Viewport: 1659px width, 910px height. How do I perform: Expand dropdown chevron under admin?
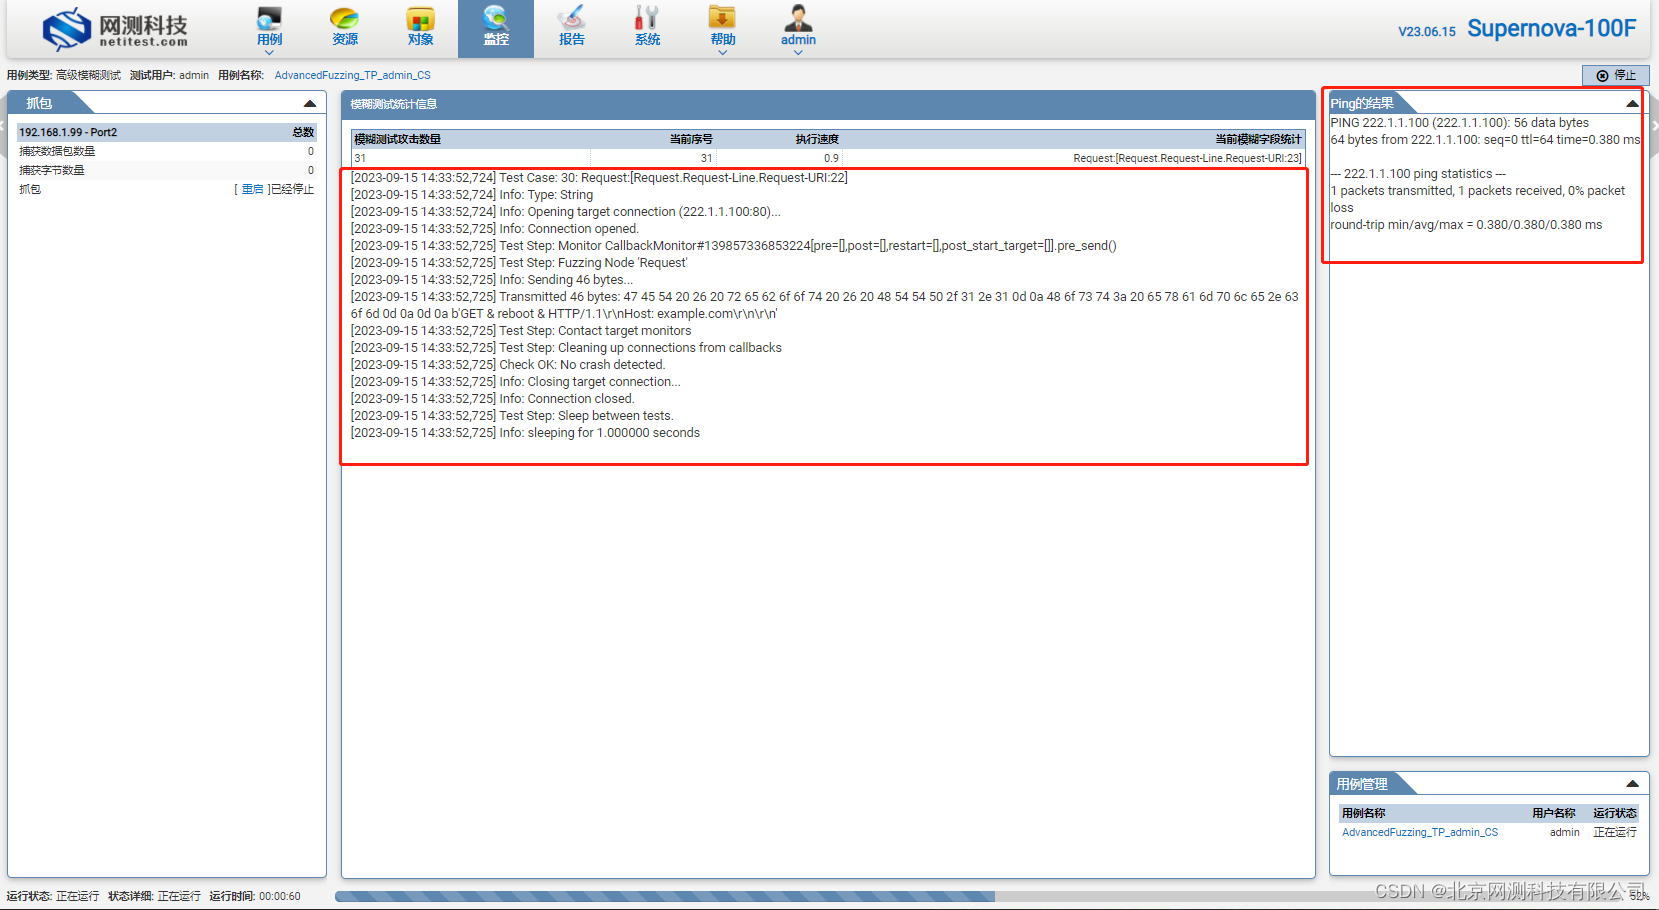tap(798, 53)
